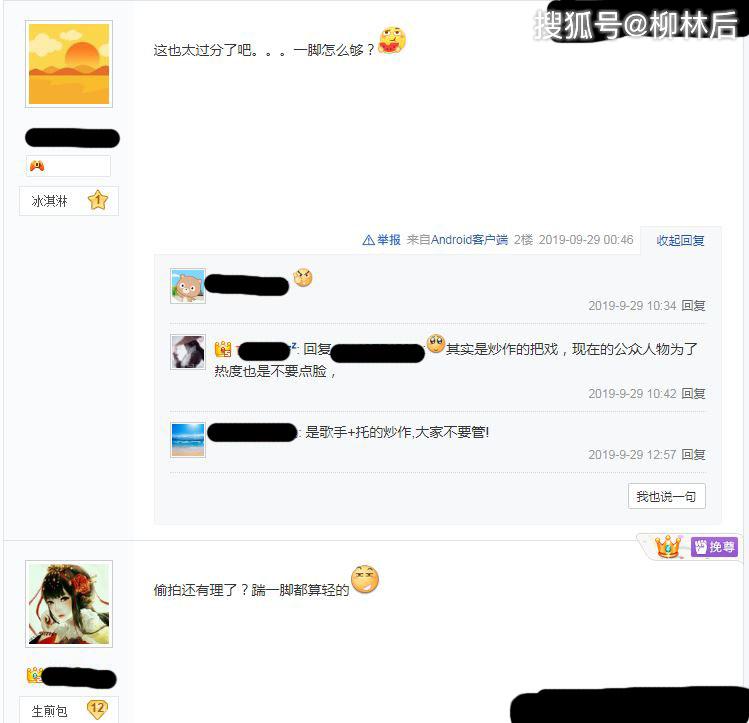Image resolution: width=749 pixels, height=723 pixels.
Task: Click the game controller badge icon
Action: point(37,166)
